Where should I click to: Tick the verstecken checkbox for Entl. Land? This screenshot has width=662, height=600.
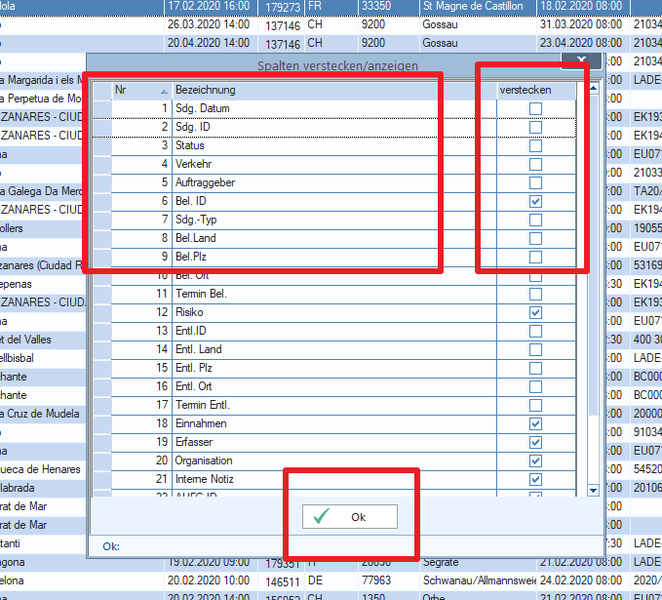click(535, 350)
